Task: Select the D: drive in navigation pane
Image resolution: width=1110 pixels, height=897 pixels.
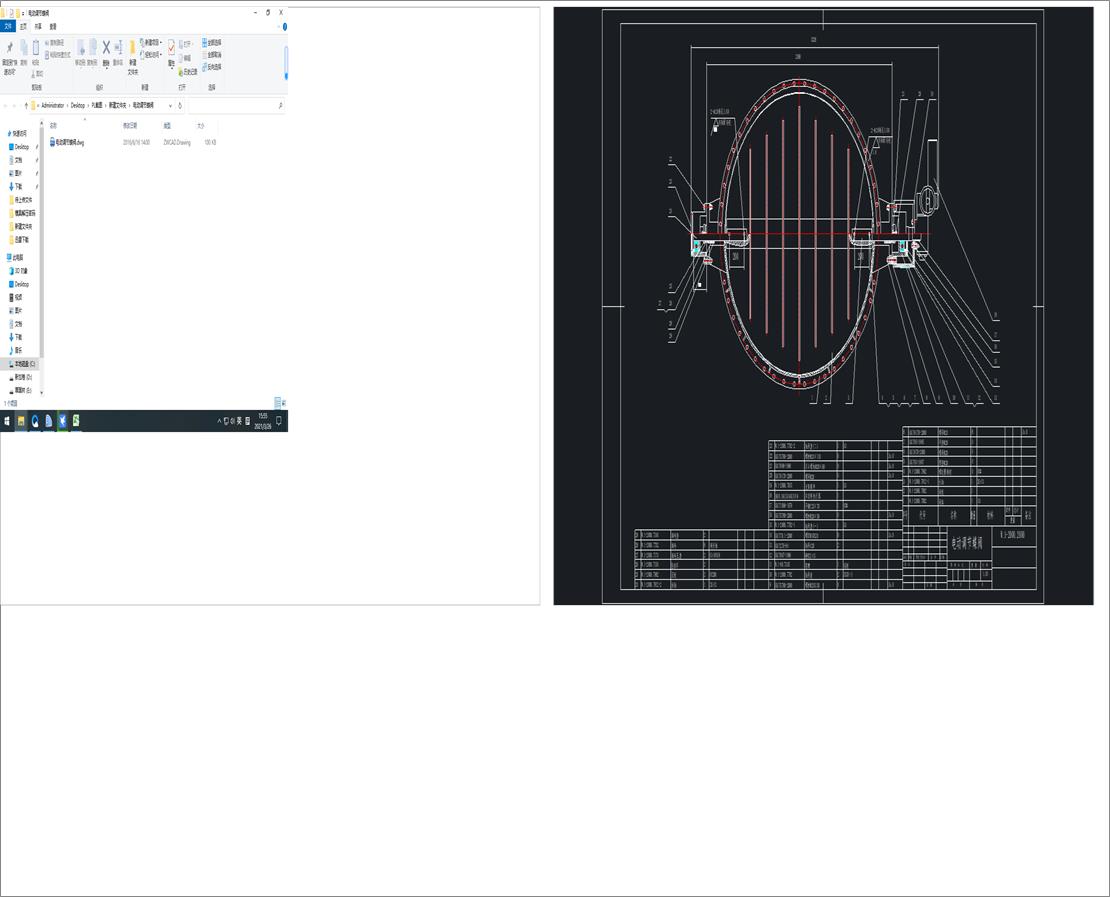Action: click(21, 377)
